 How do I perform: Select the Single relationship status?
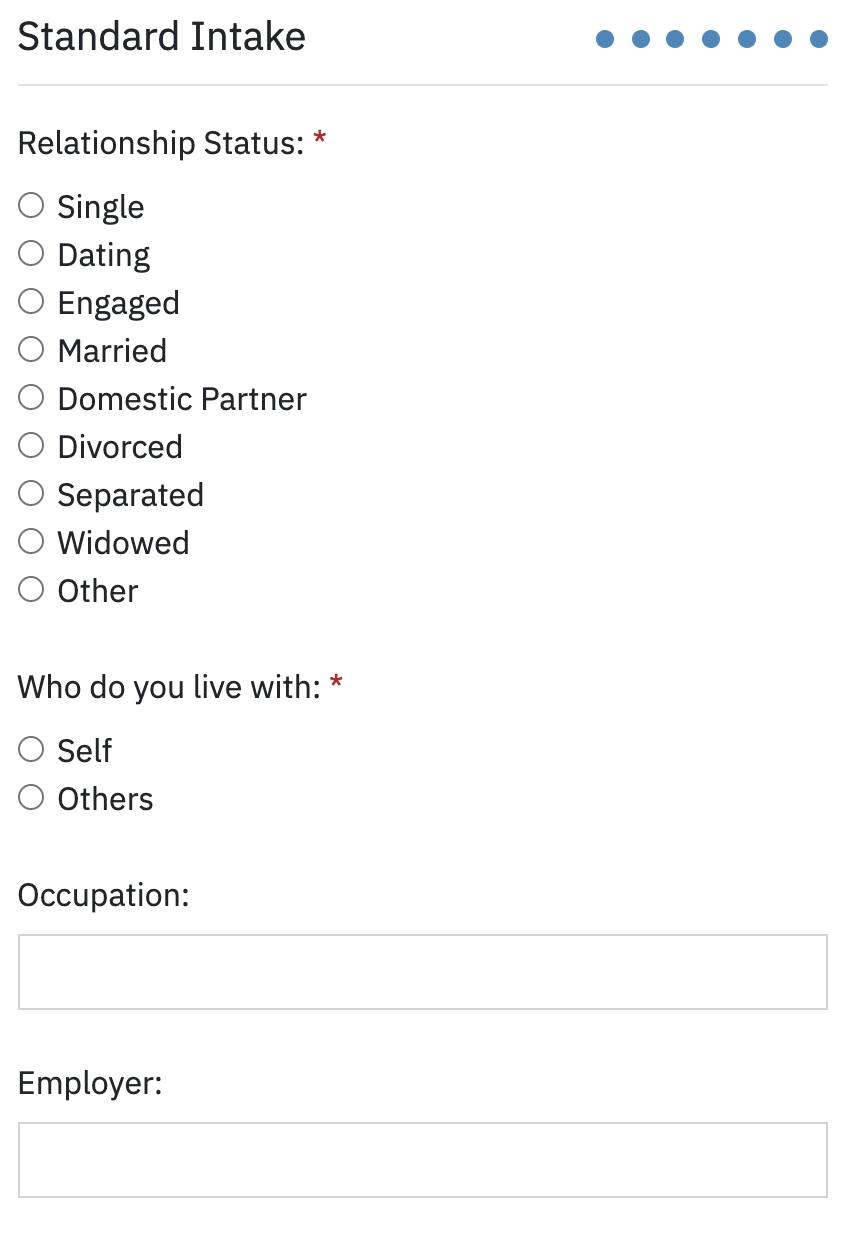(32, 206)
